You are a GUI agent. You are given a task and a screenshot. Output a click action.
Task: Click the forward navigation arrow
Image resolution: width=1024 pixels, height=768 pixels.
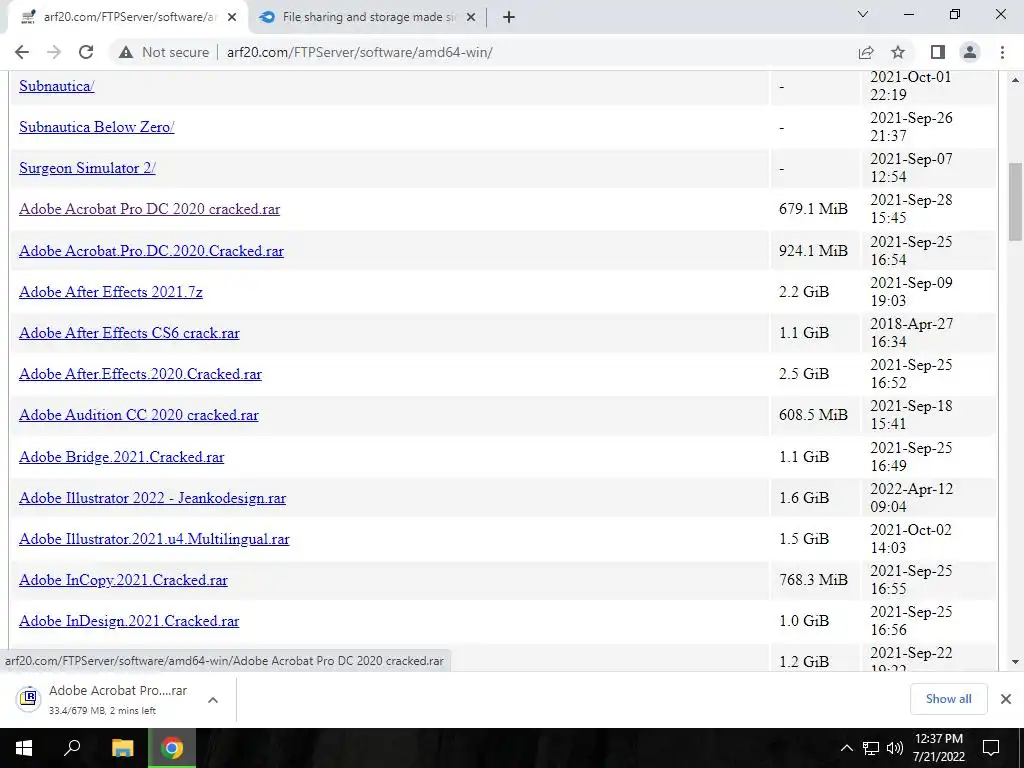pos(54,52)
